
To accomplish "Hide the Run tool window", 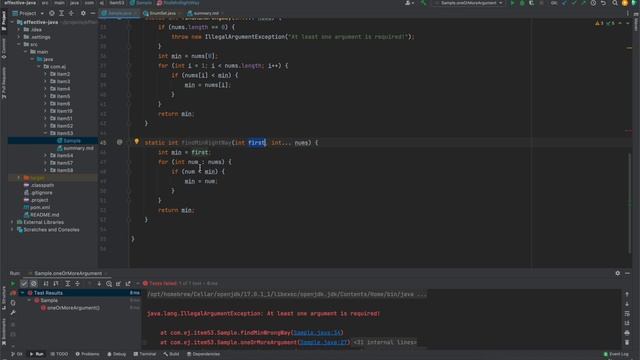I will pyautogui.click(x=627, y=273).
